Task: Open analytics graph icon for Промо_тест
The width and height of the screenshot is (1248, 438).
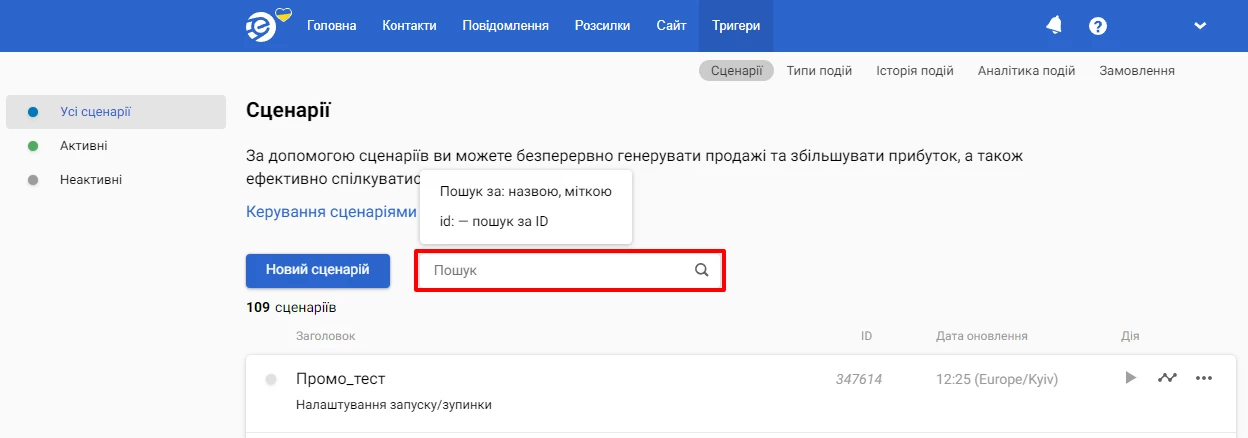Action: pos(1167,378)
